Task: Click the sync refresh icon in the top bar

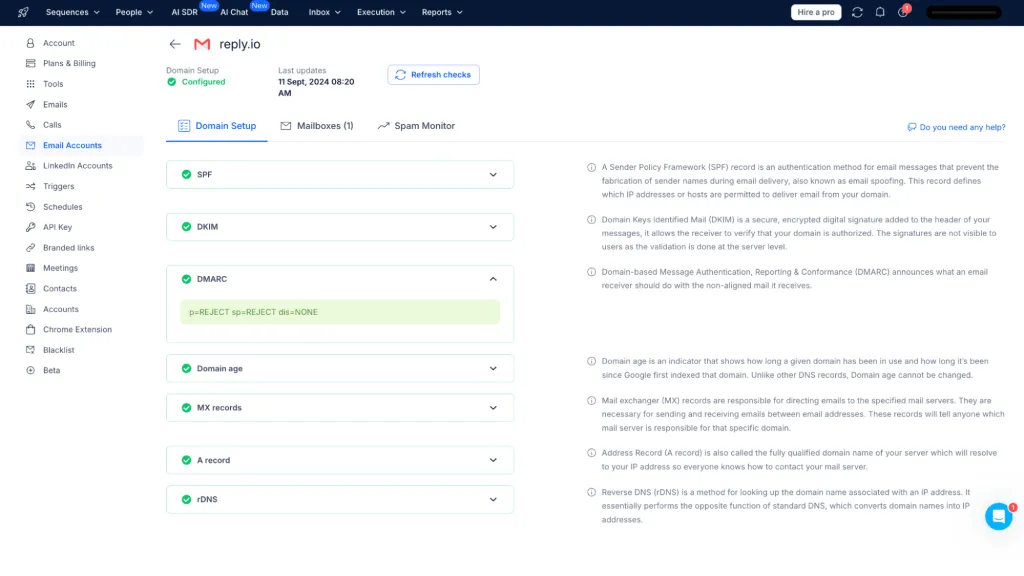Action: point(857,12)
